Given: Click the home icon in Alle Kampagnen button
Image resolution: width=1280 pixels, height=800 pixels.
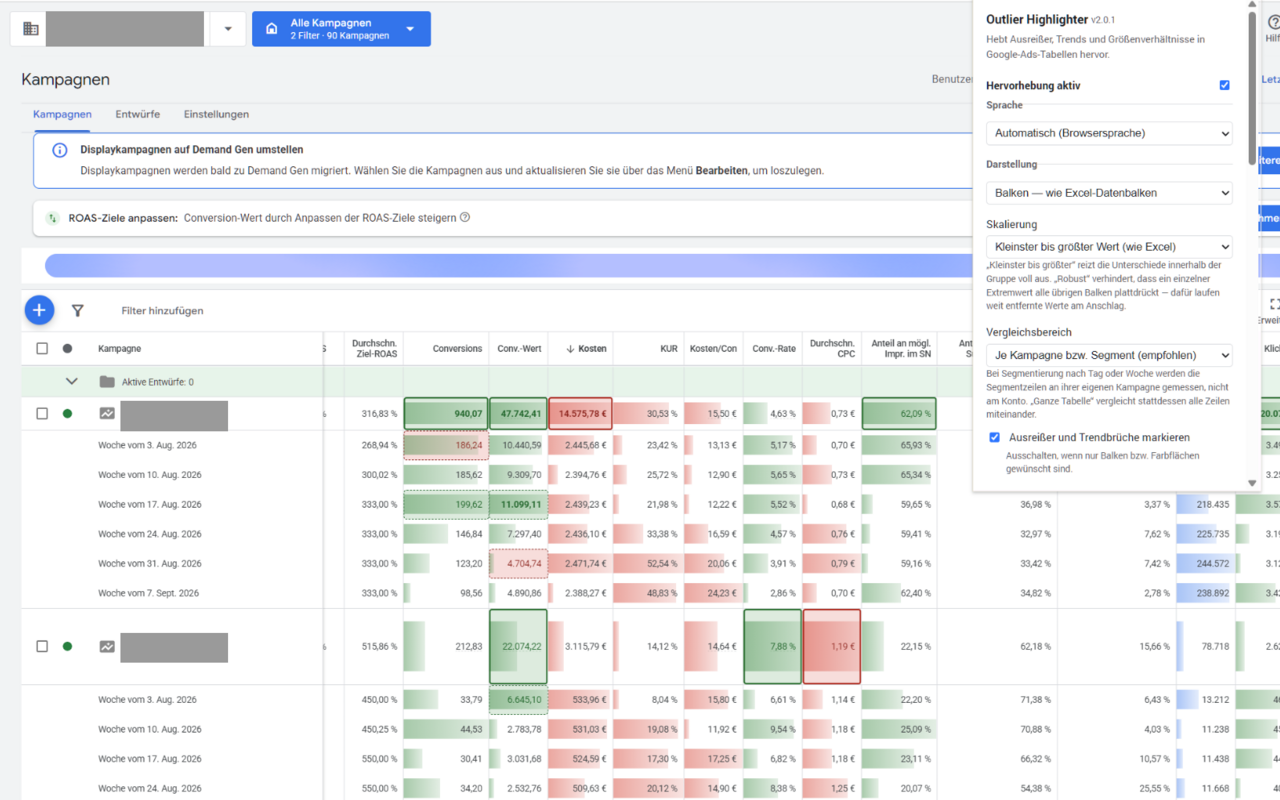Looking at the screenshot, I should pyautogui.click(x=271, y=29).
